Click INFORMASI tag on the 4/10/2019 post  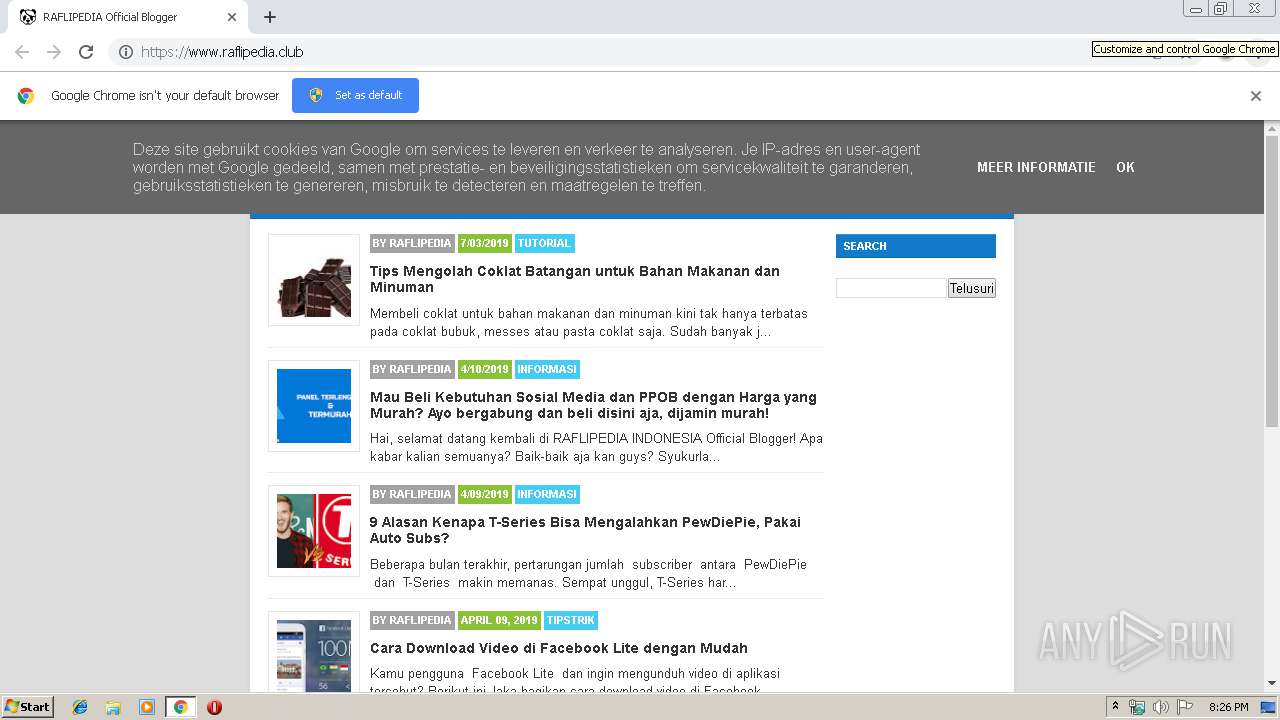[x=547, y=369]
